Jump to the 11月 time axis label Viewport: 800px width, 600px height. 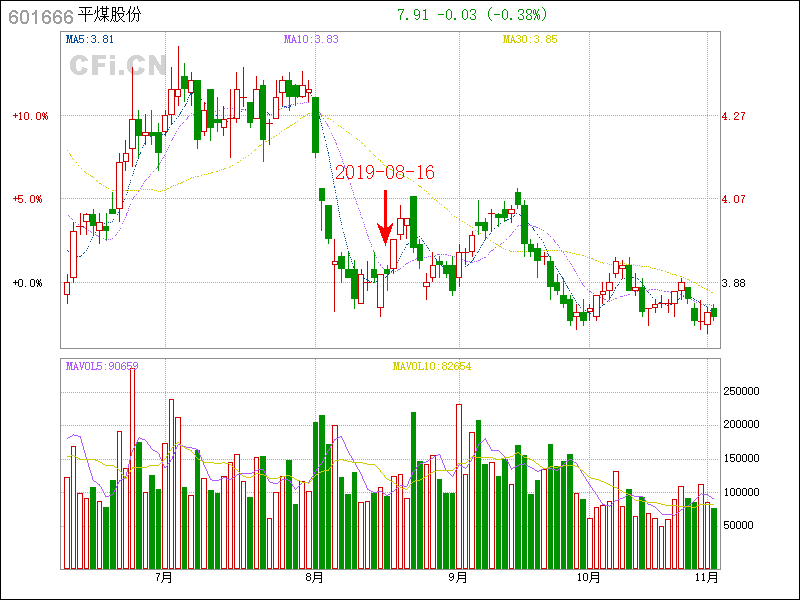706,577
